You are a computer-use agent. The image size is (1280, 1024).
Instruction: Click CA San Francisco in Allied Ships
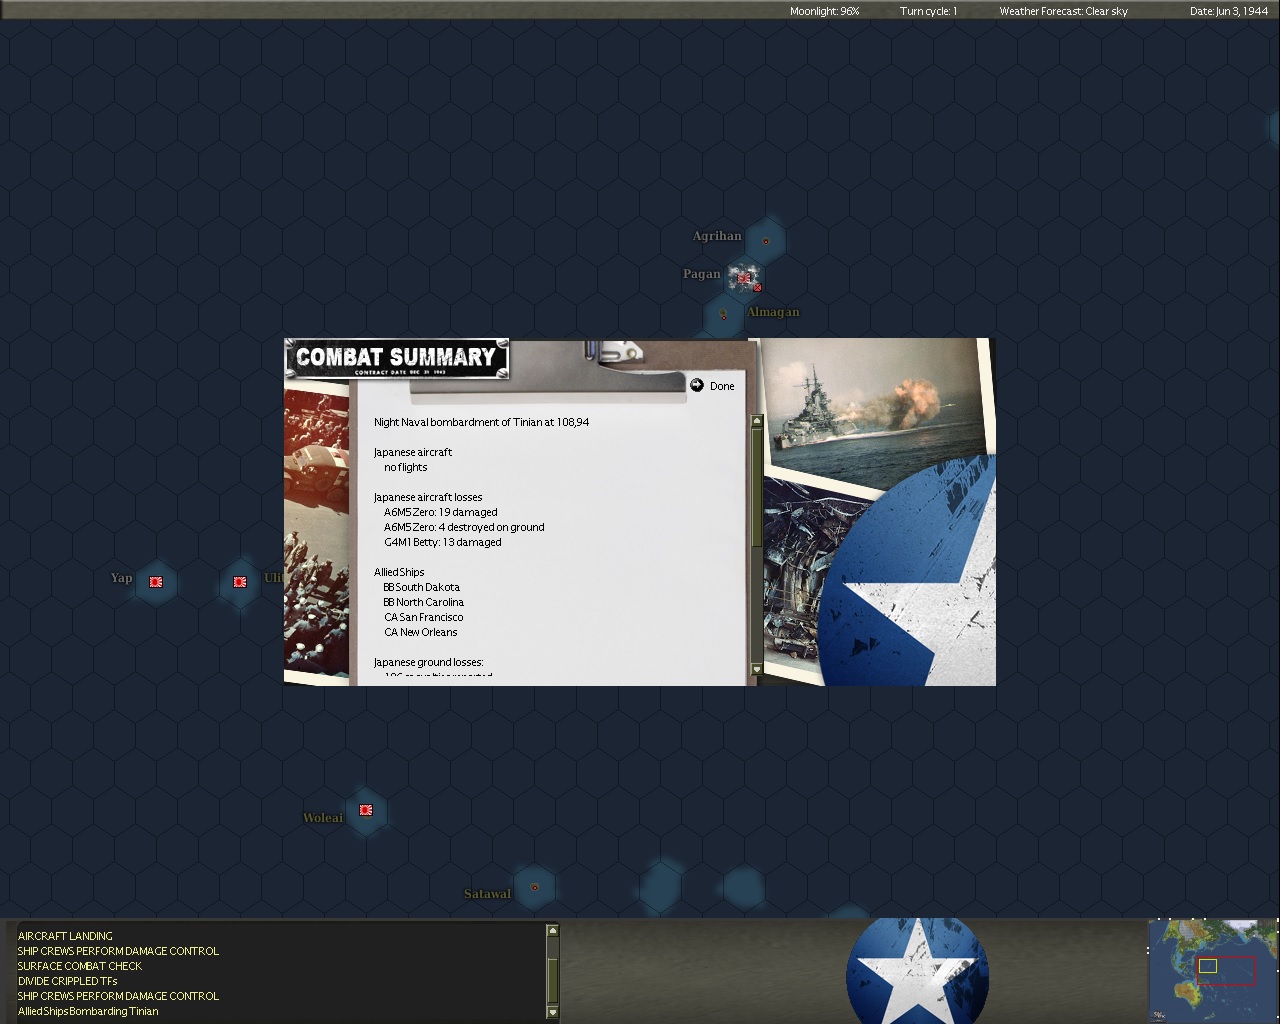(424, 617)
